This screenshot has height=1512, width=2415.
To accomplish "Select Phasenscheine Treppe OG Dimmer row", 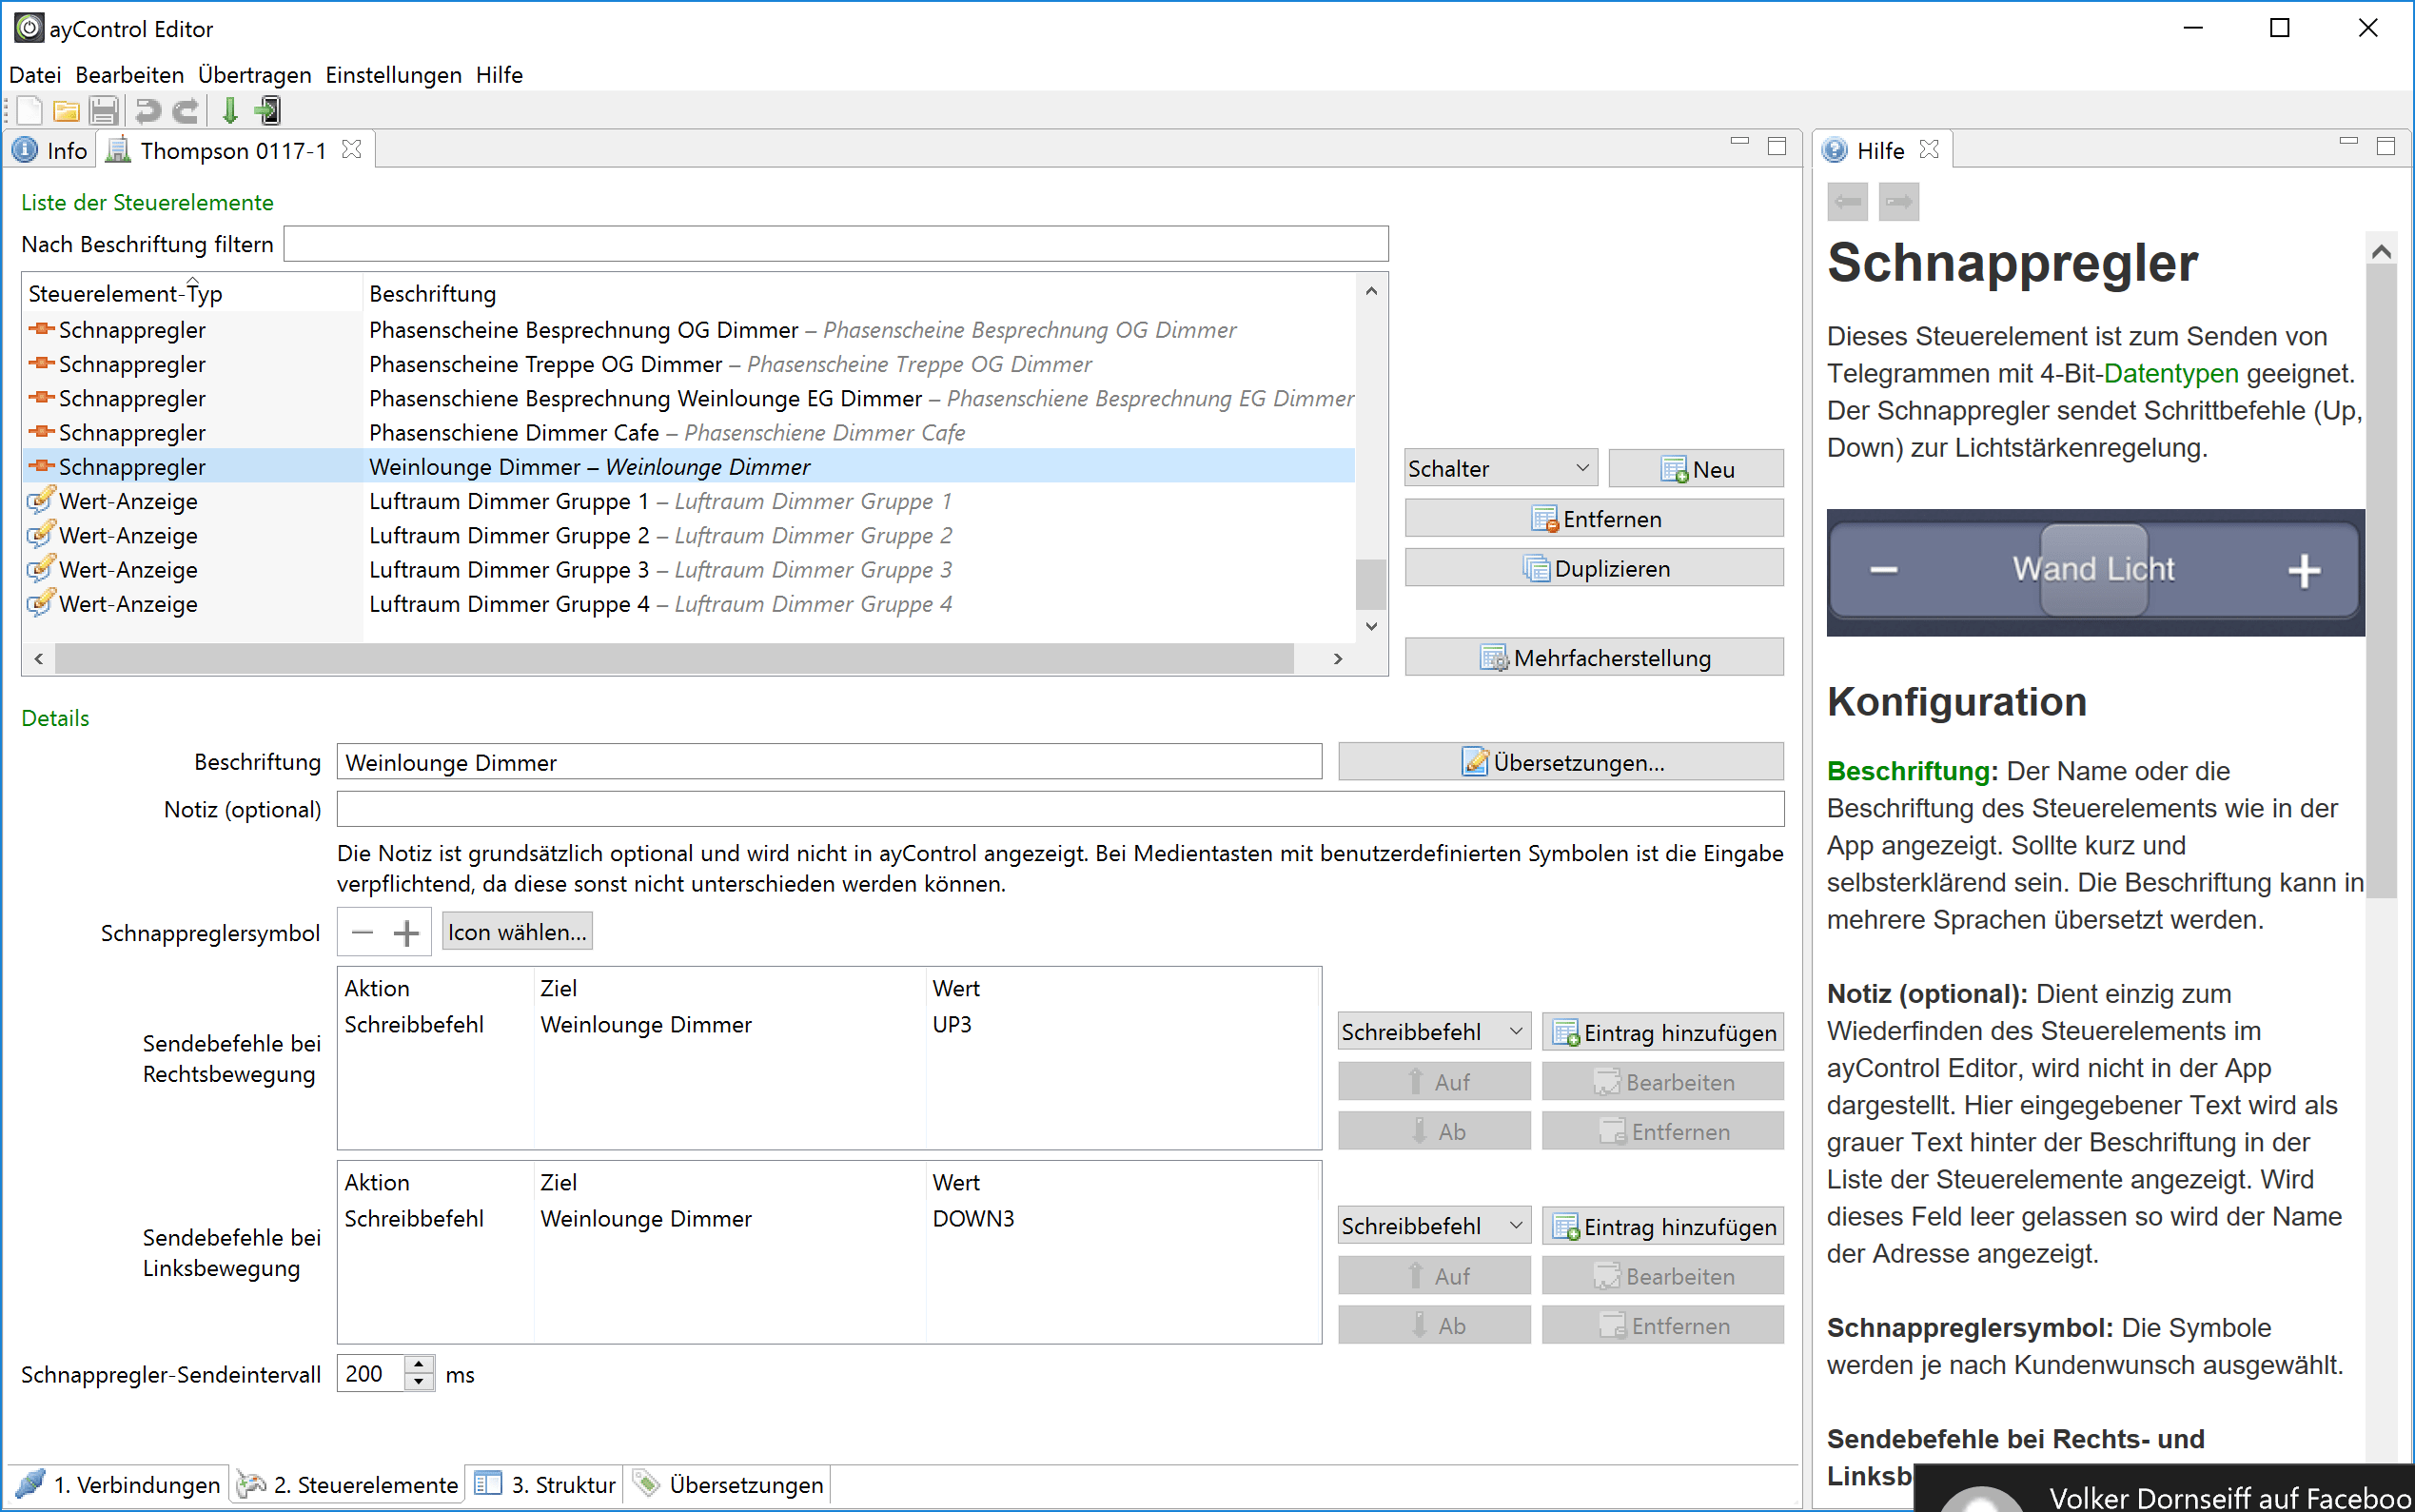I will pos(690,364).
